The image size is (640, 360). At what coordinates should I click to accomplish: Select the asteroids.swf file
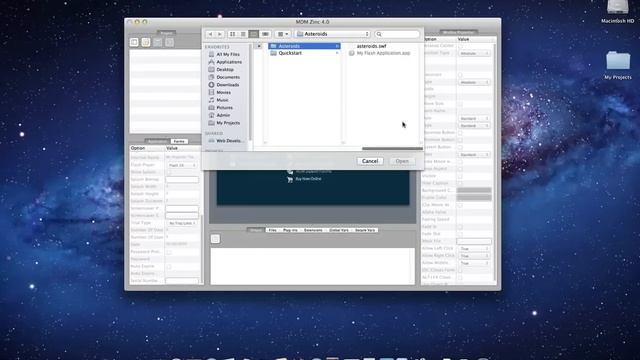tap(371, 46)
